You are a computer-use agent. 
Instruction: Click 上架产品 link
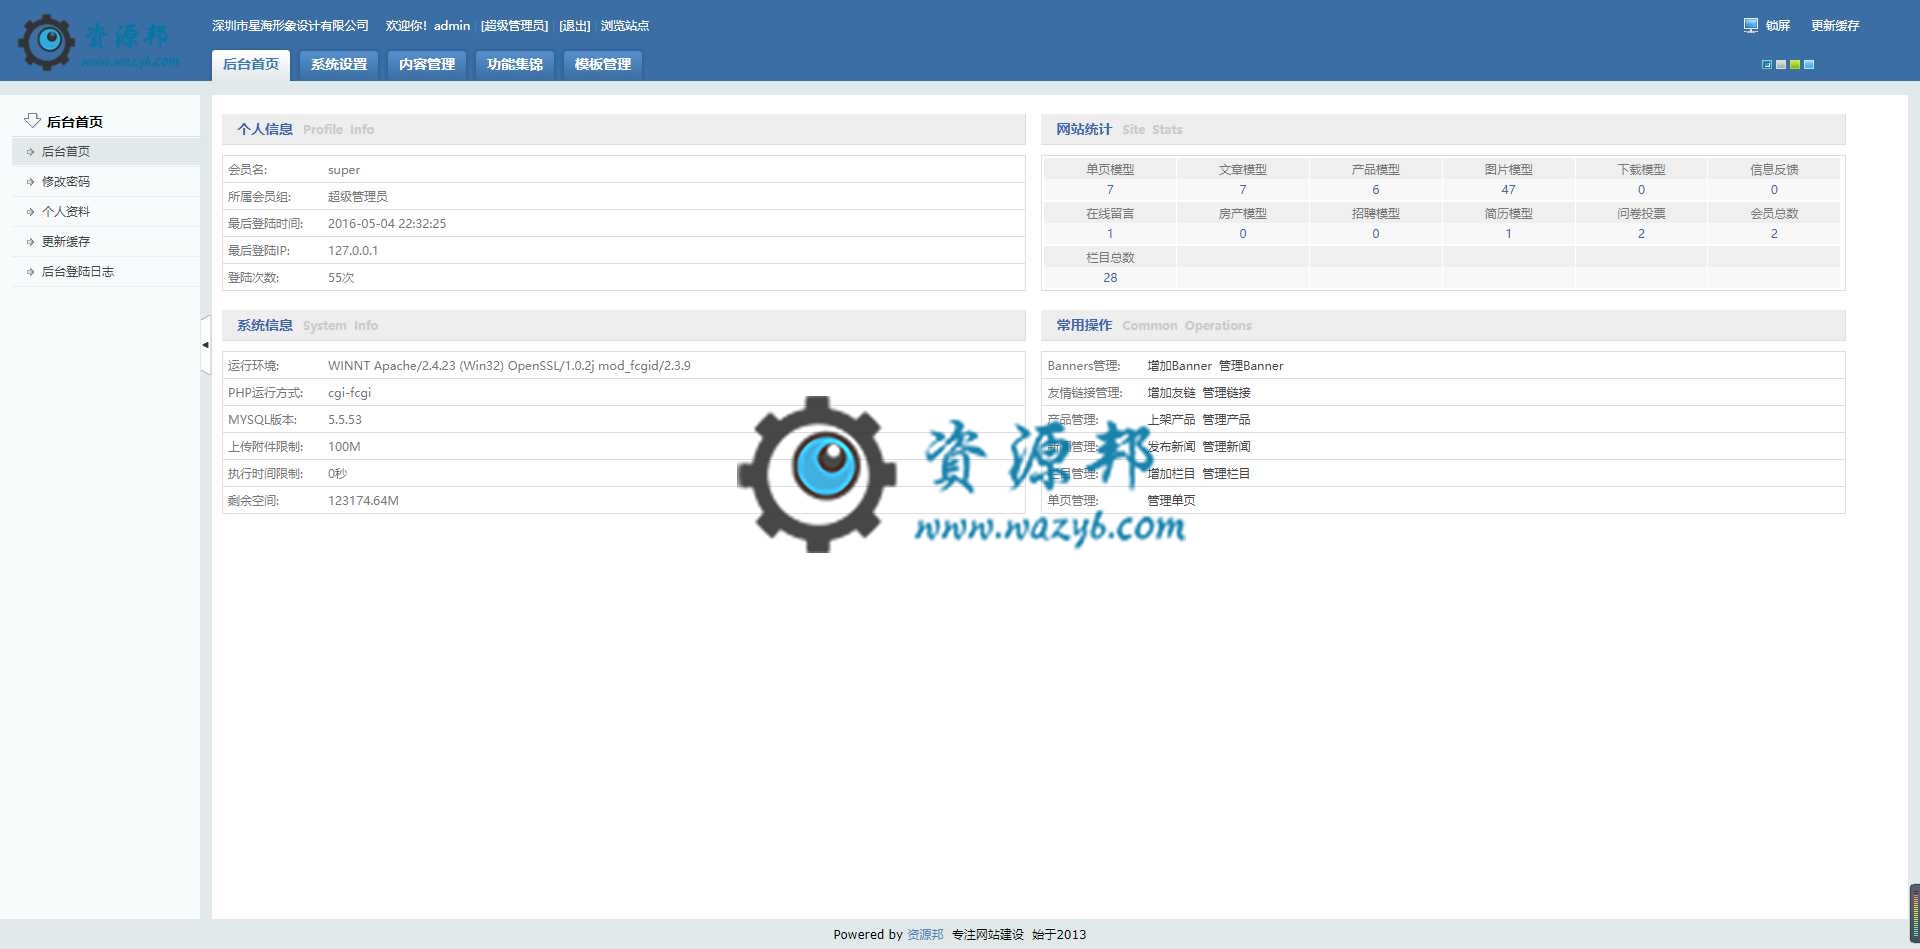click(x=1171, y=420)
